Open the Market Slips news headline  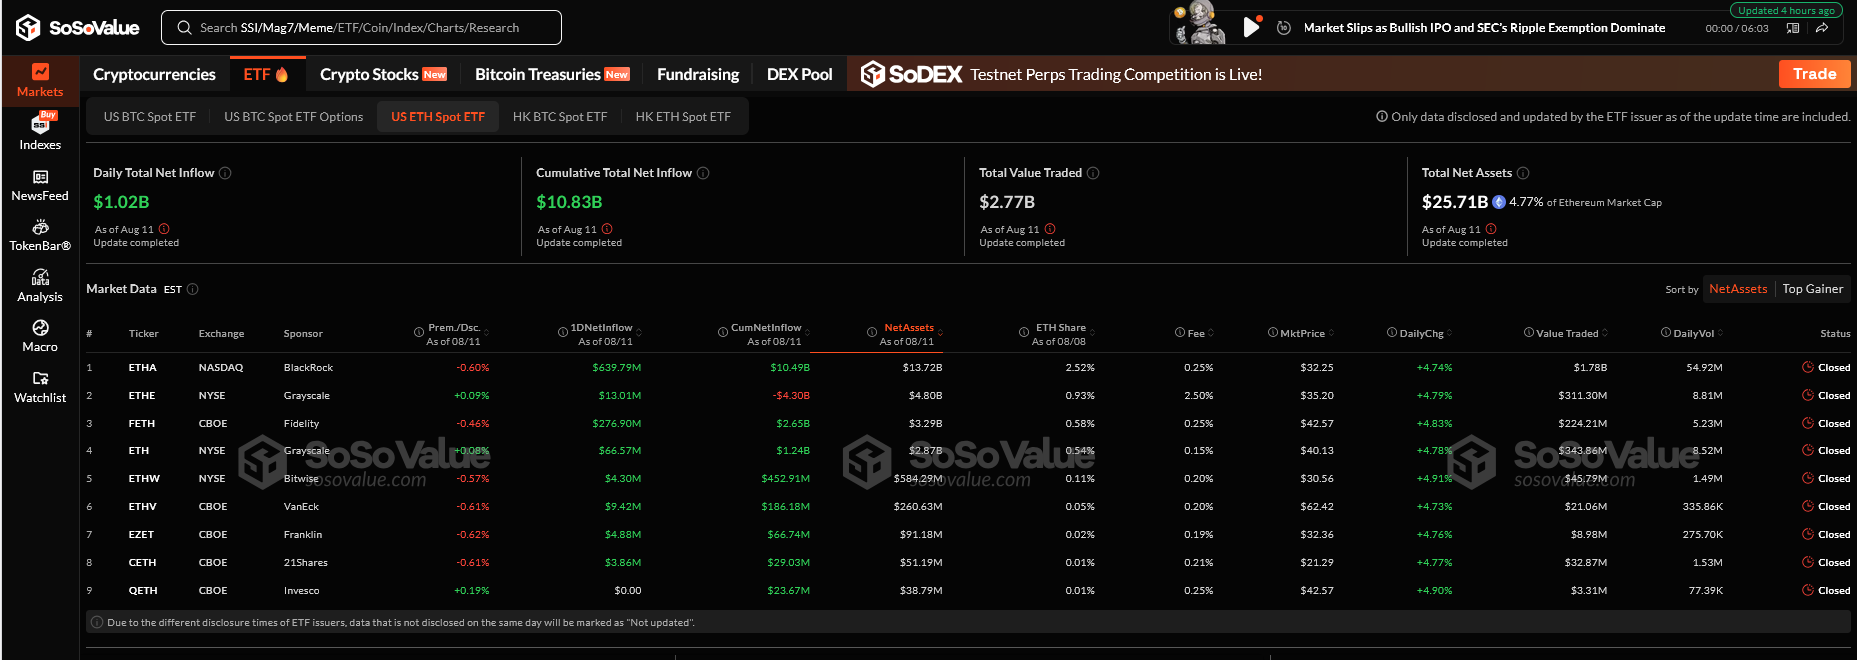tap(1484, 28)
